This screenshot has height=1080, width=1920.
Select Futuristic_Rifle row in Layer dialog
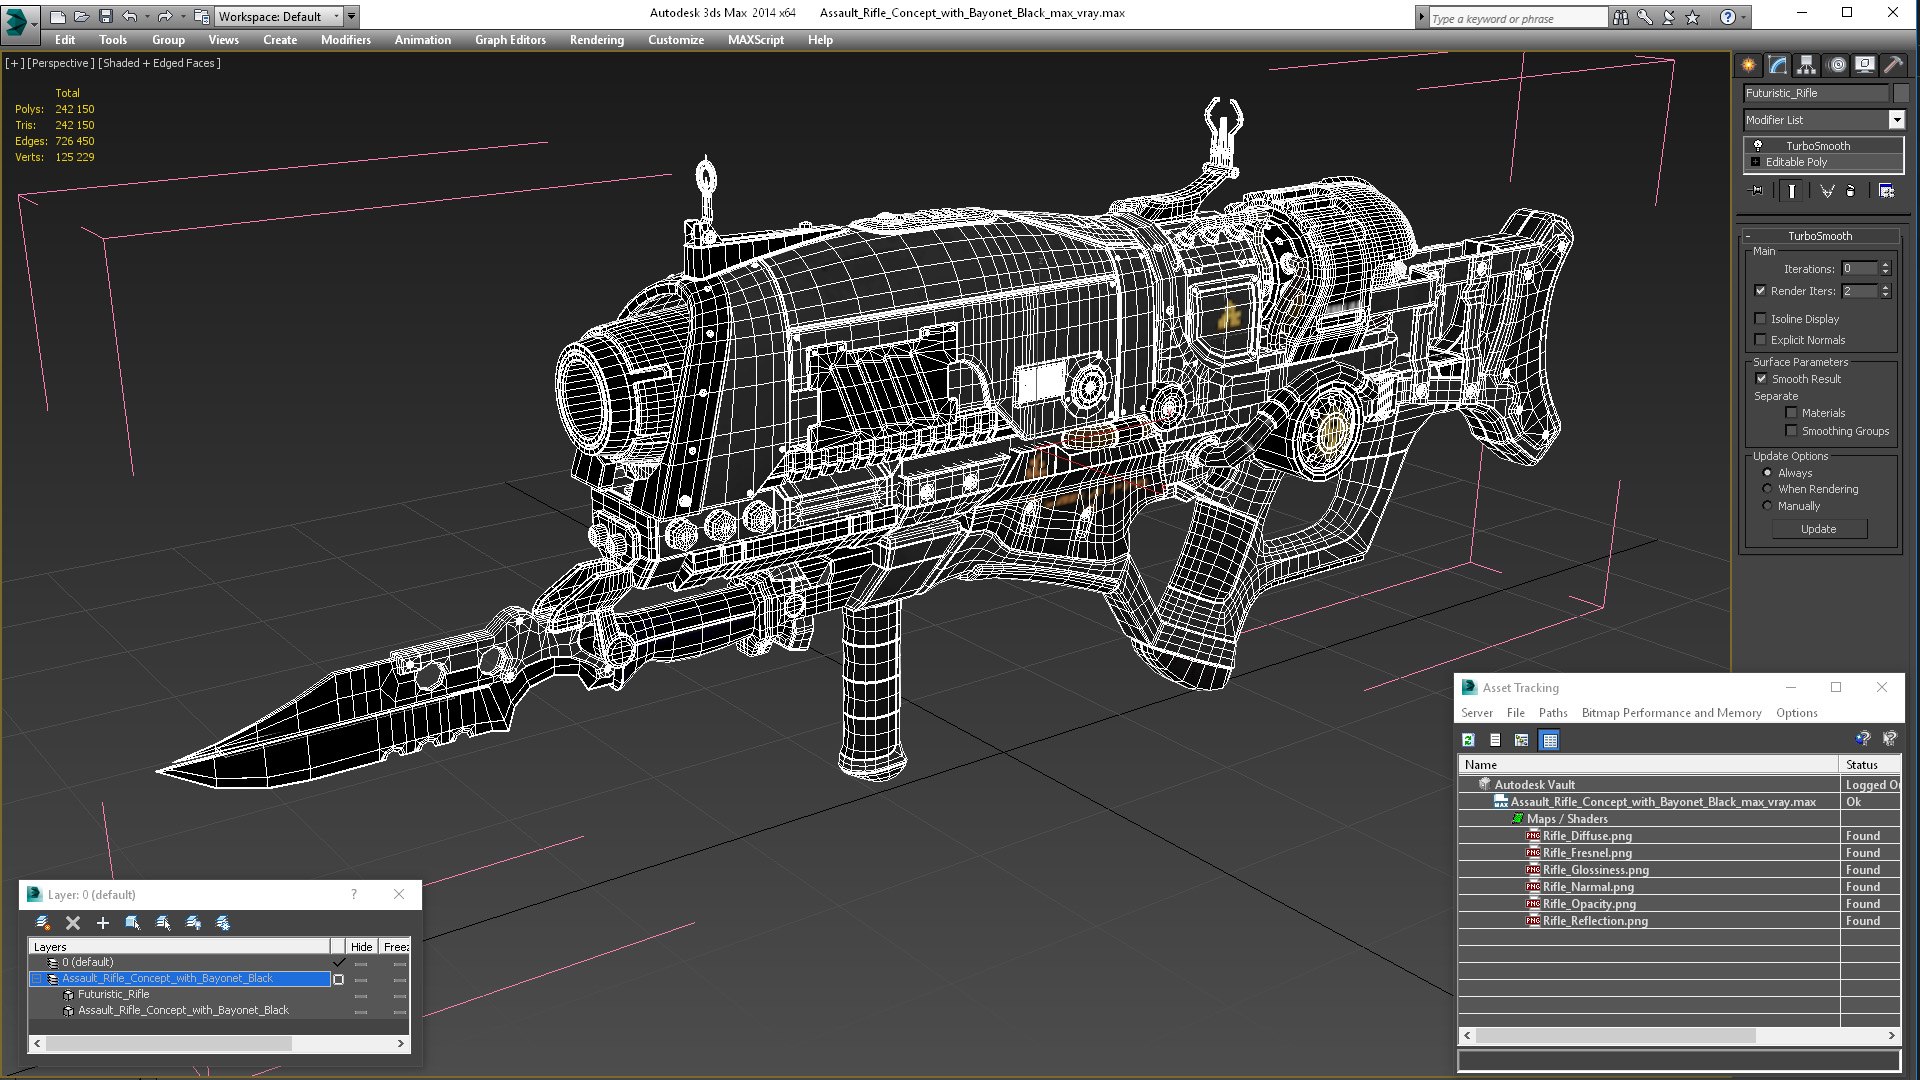(x=114, y=995)
